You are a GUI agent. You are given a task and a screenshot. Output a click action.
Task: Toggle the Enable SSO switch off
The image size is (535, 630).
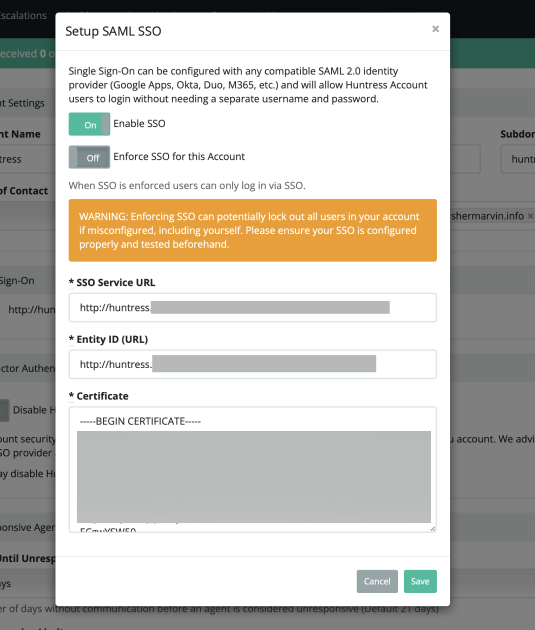[89, 124]
